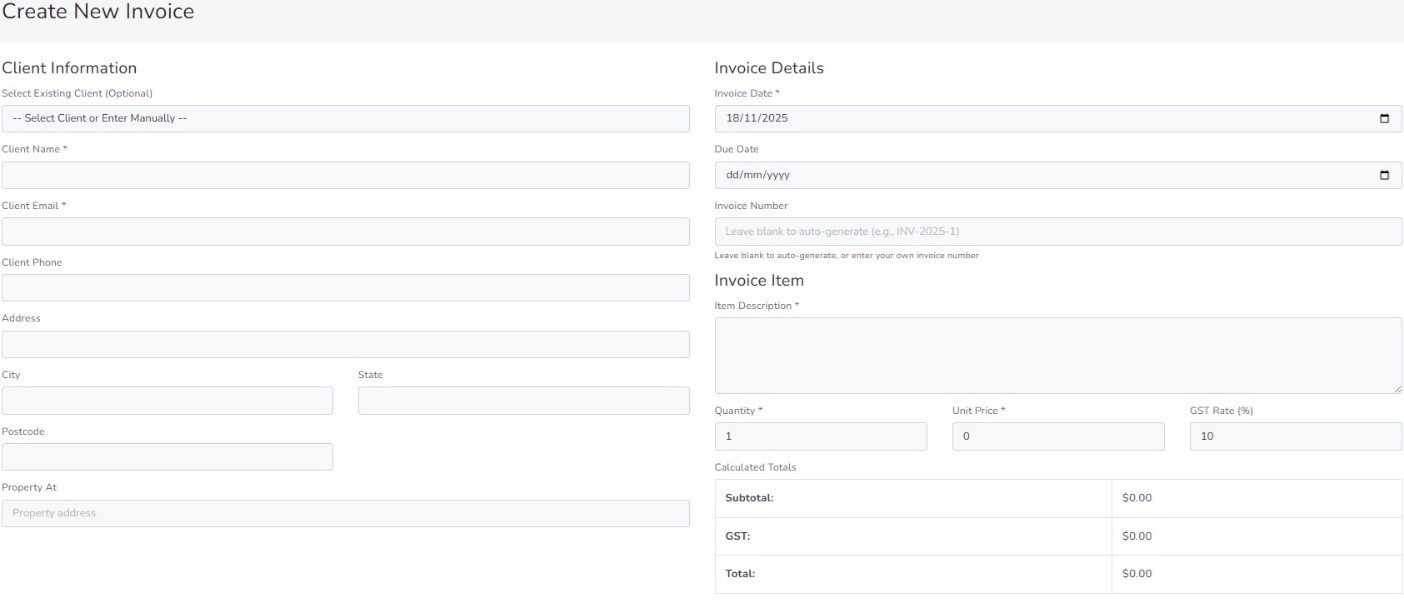Click the Invoice Number input field
Screen dimensions: 1404x603
coord(1058,232)
